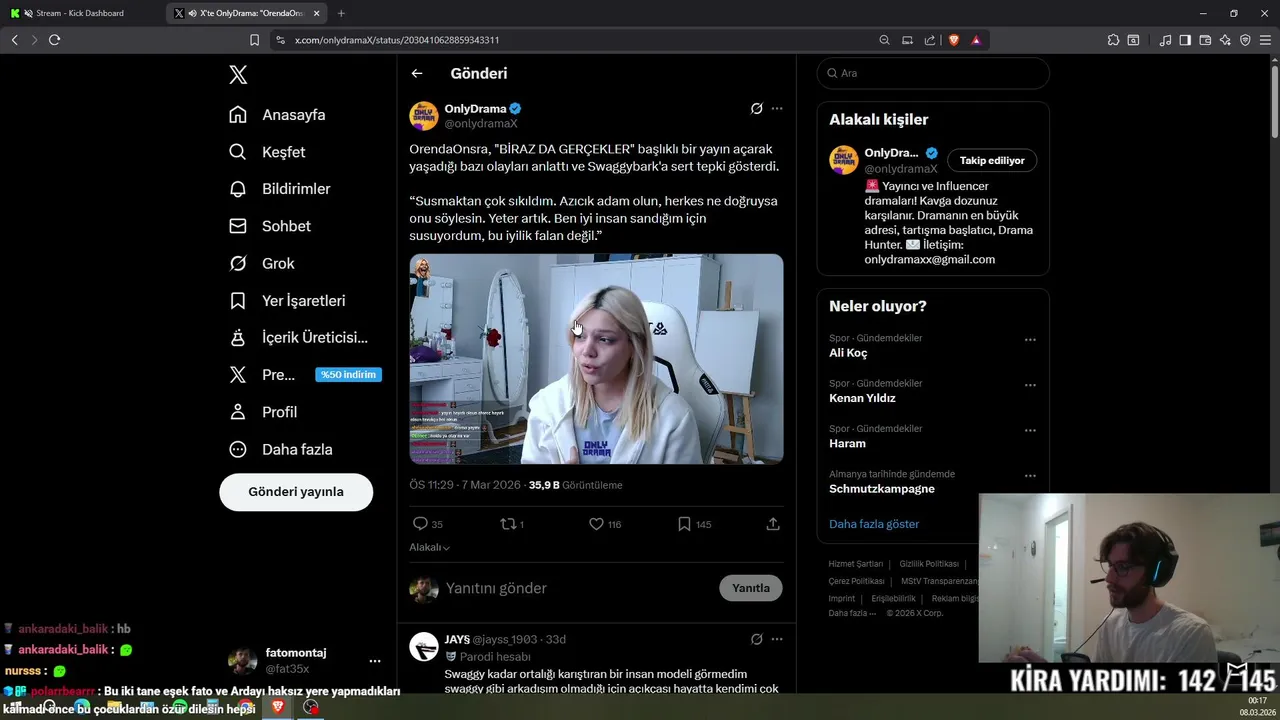Open more options on OnlyDrama post

(x=777, y=108)
